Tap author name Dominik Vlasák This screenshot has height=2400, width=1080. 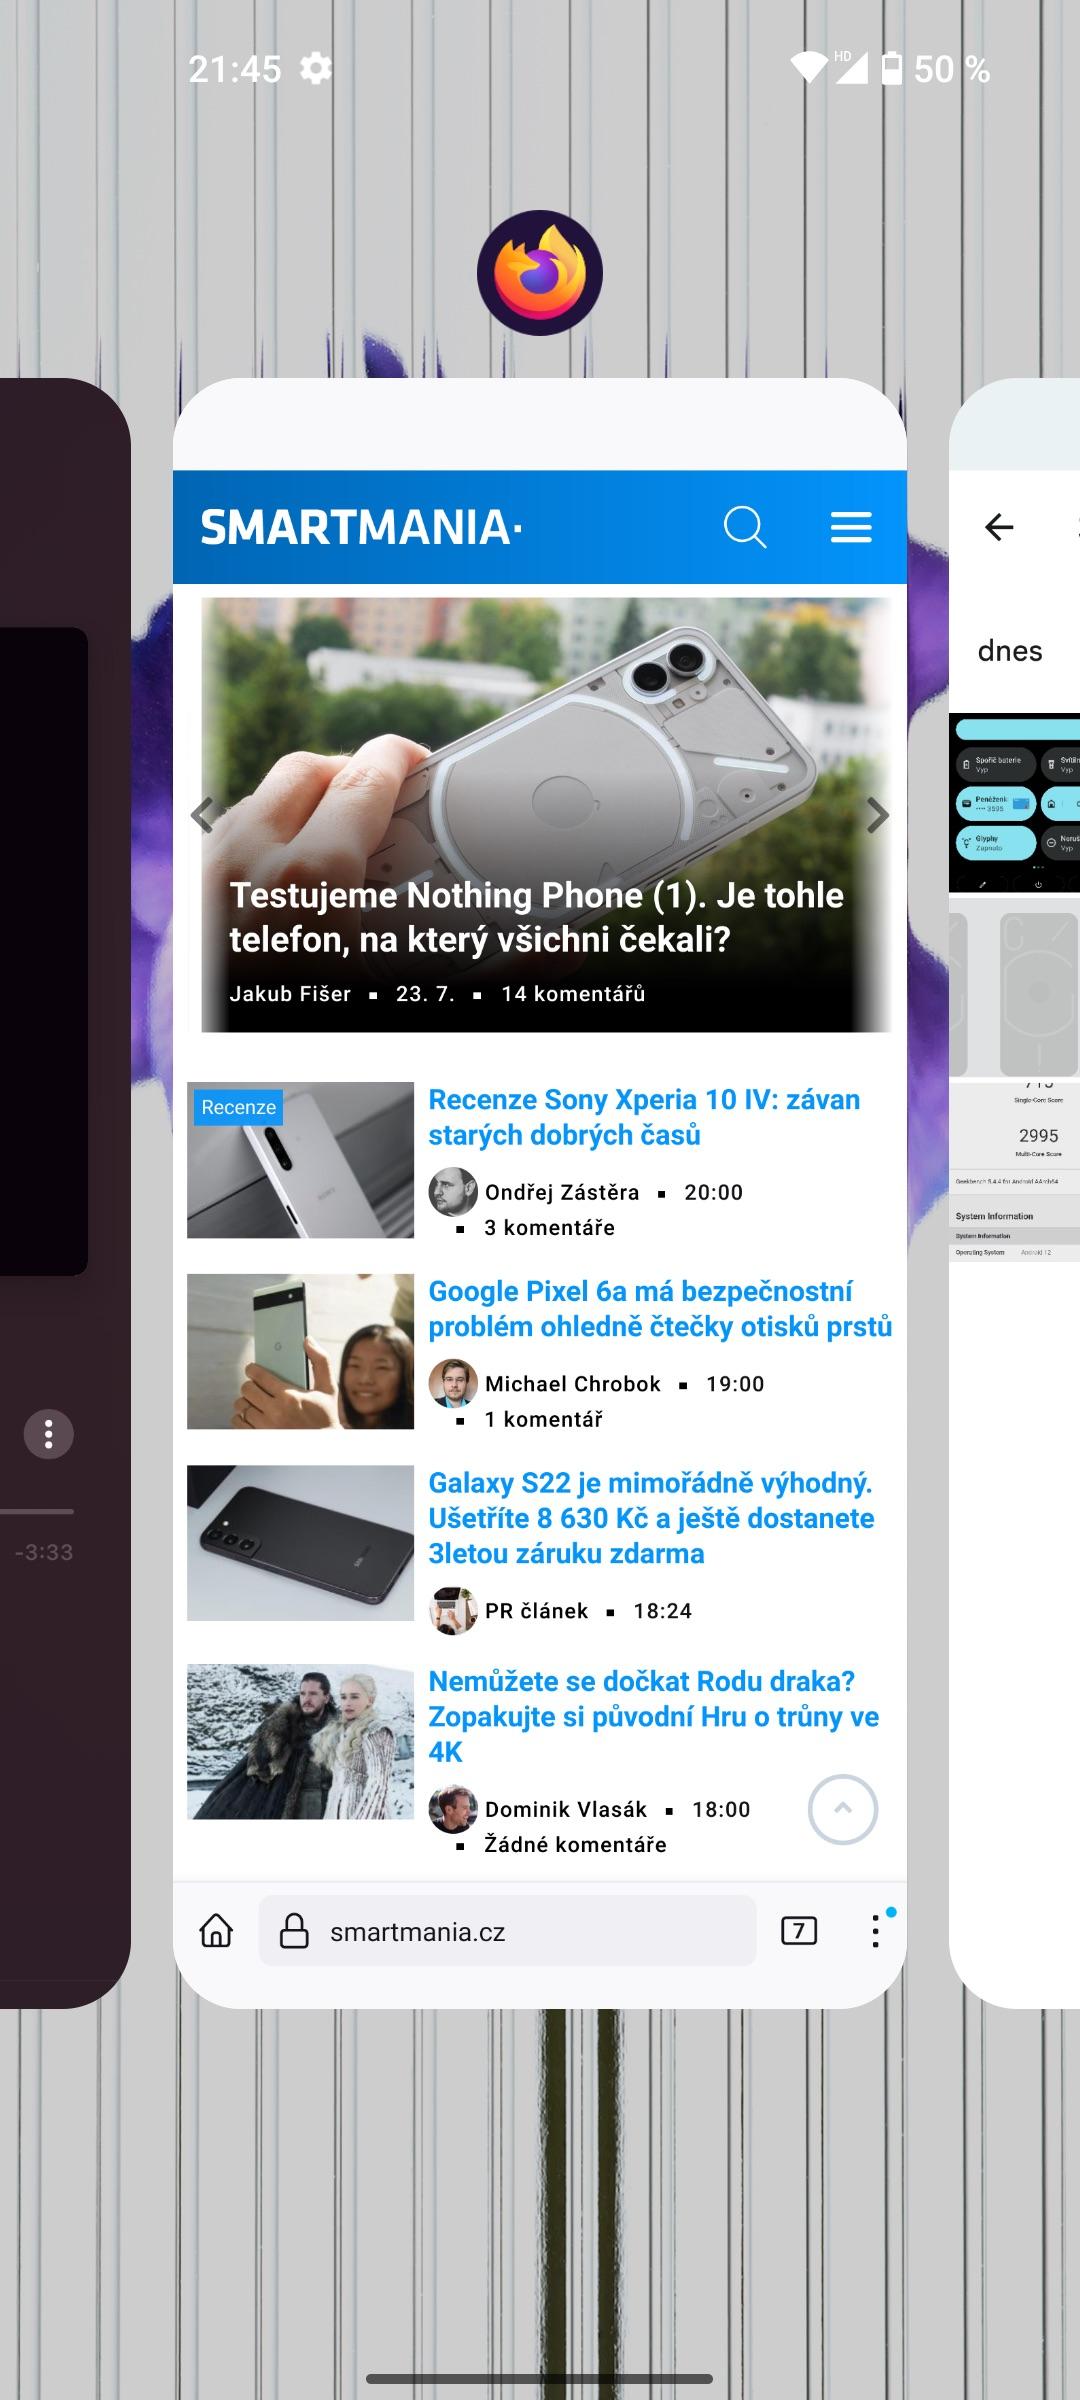click(x=566, y=1809)
